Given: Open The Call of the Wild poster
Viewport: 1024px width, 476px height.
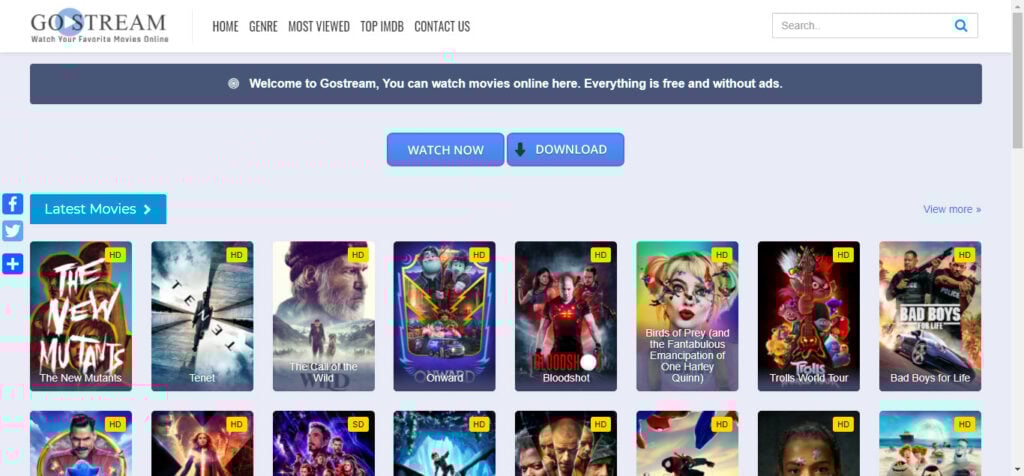Looking at the screenshot, I should (x=324, y=316).
